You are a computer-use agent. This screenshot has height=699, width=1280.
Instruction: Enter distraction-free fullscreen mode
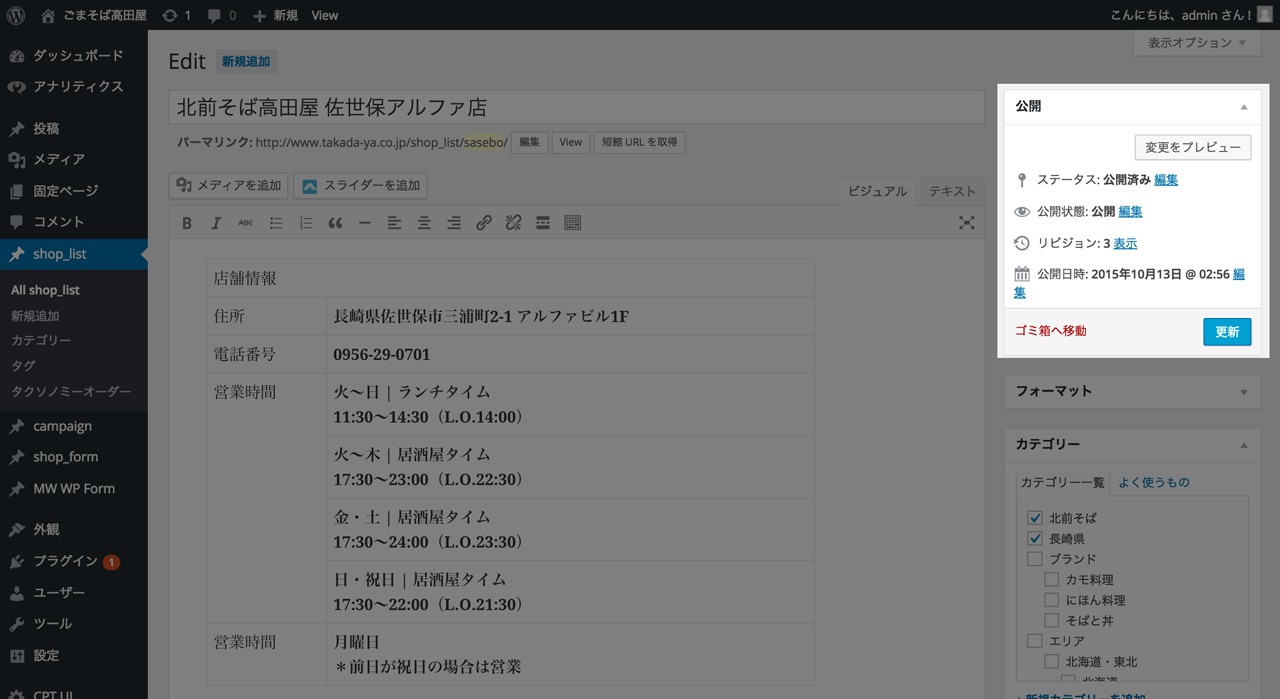pyautogui.click(x=966, y=223)
